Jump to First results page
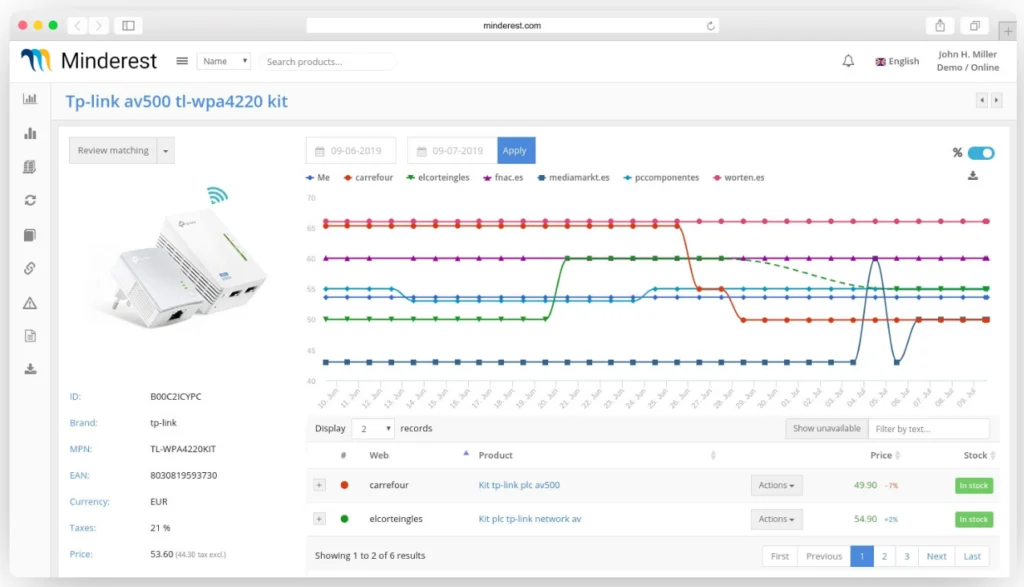This screenshot has height=587, width=1024. click(780, 556)
